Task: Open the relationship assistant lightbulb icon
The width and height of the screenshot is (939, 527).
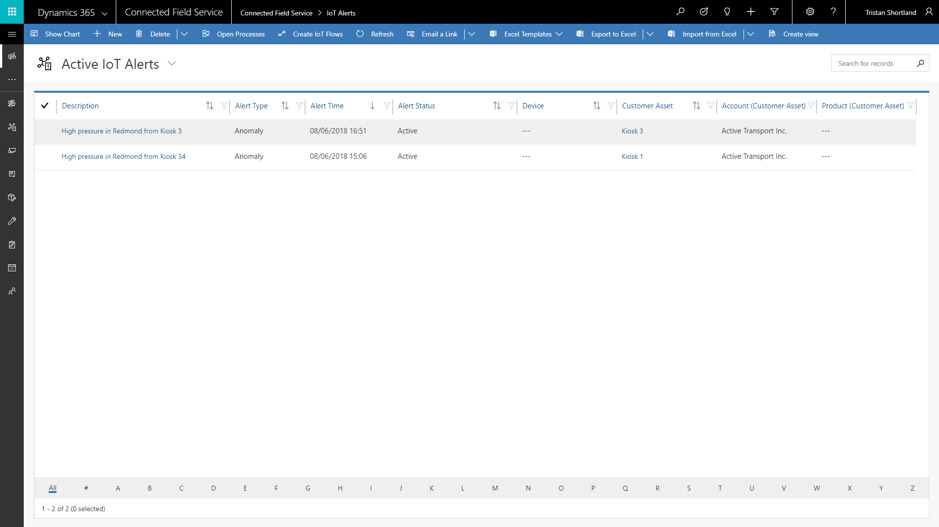Action: coord(727,11)
